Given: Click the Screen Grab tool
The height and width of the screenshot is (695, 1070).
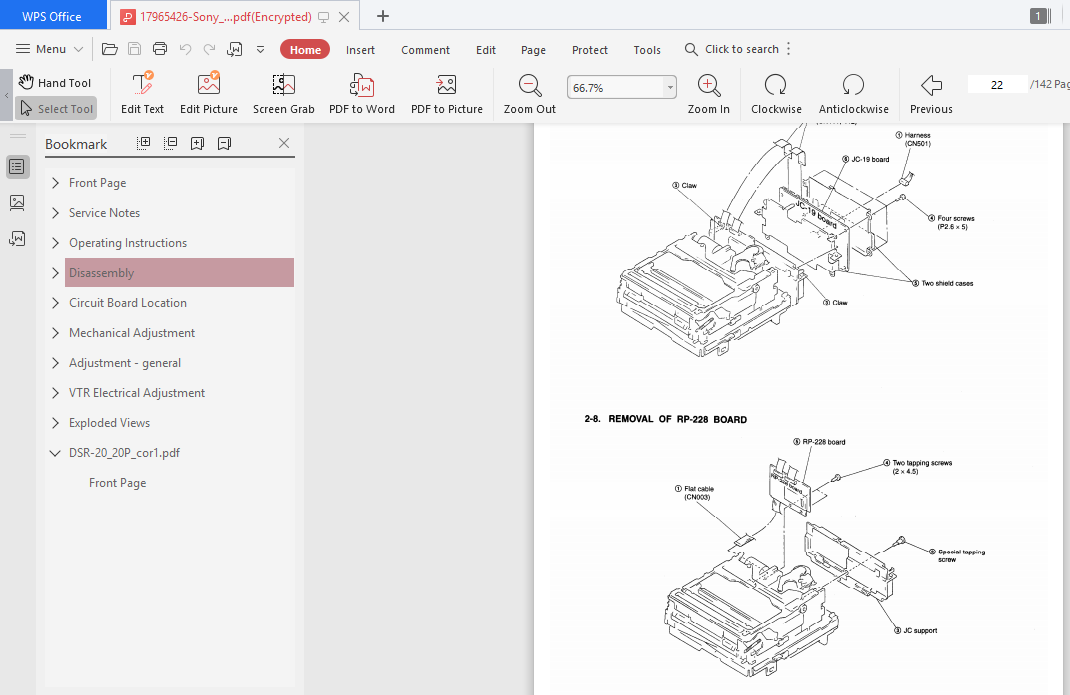Looking at the screenshot, I should point(284,93).
